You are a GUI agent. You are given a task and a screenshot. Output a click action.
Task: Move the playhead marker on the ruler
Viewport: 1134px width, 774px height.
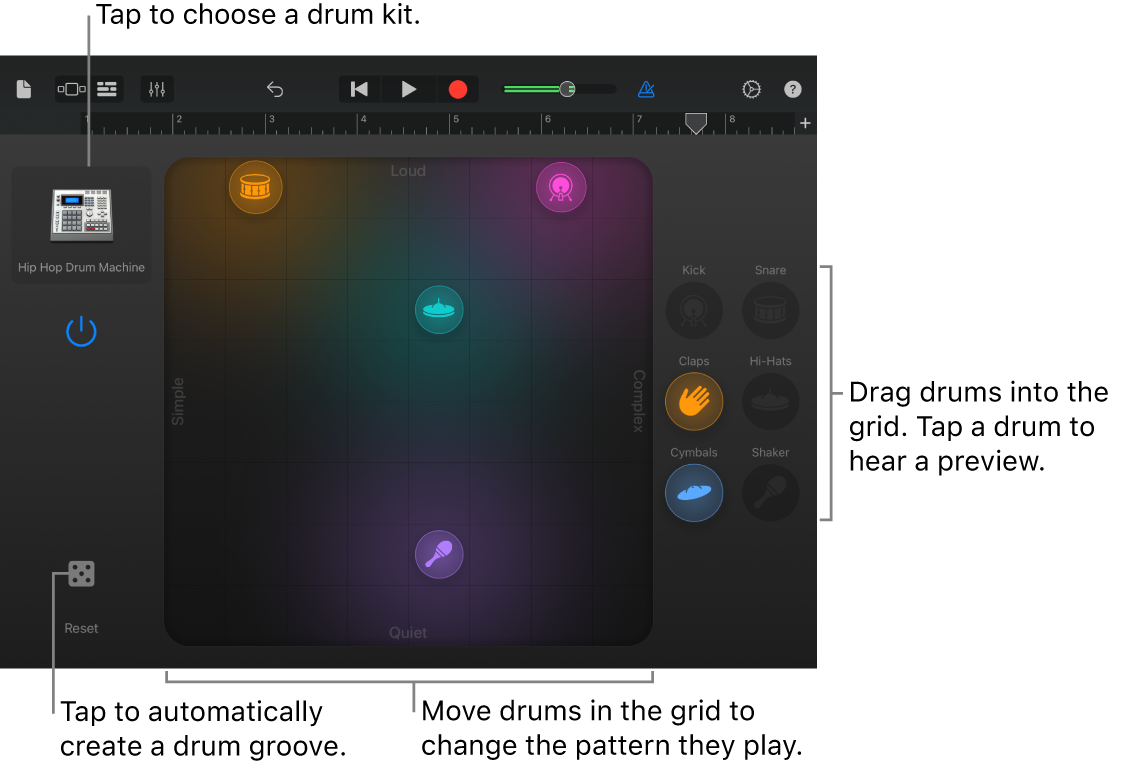(696, 123)
